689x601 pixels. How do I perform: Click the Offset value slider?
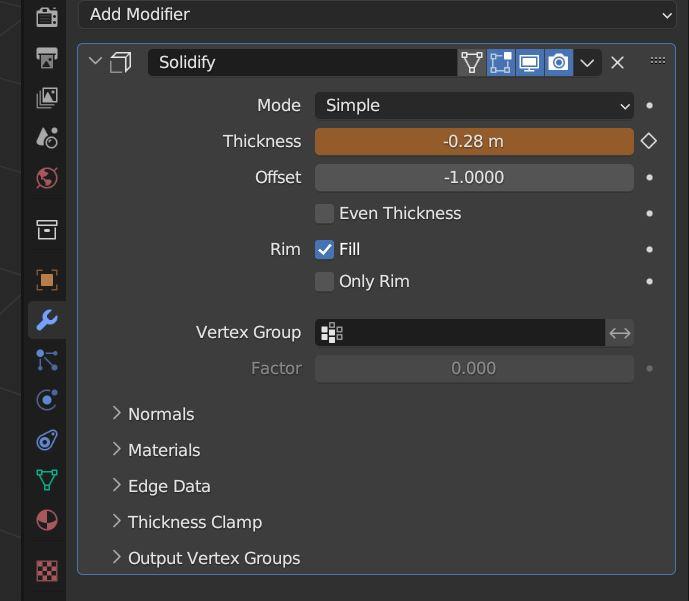click(x=474, y=177)
